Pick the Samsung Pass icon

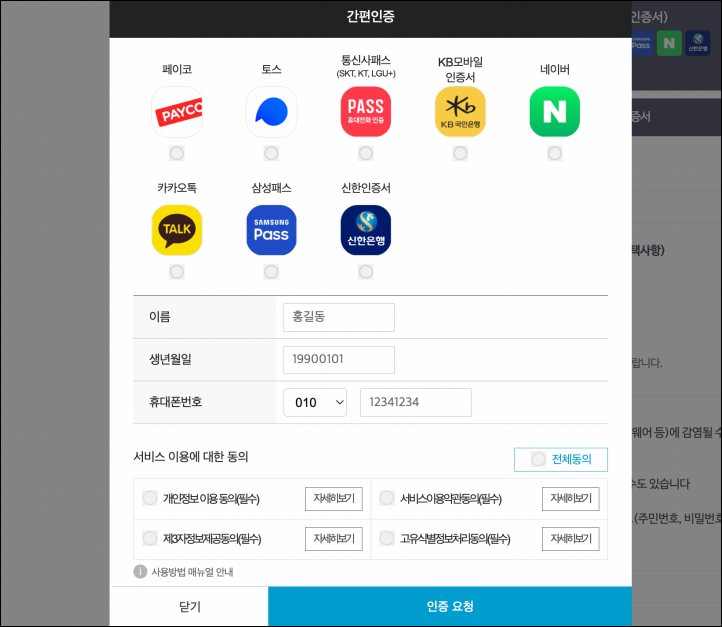(271, 230)
